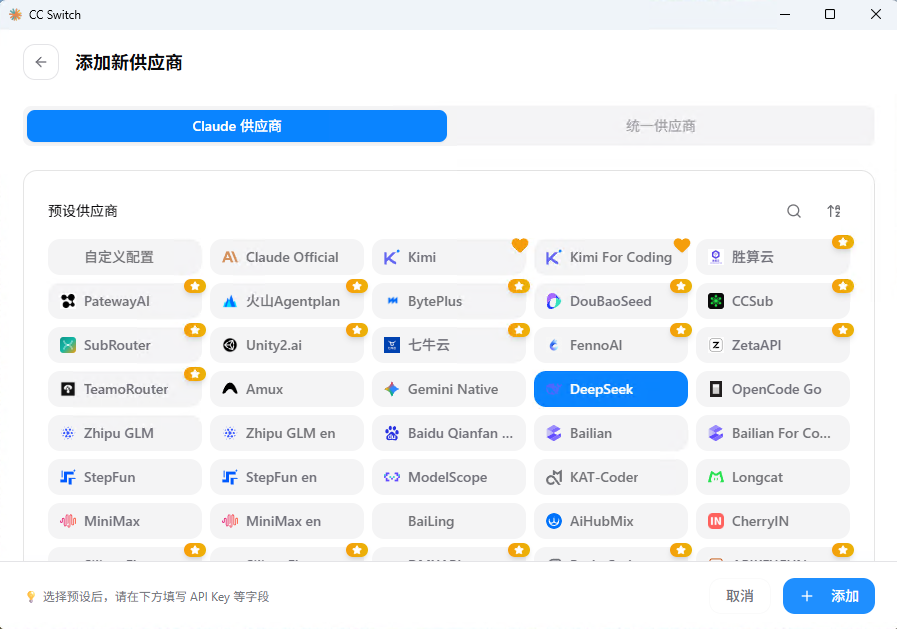Choose StepFun provider

(x=125, y=477)
